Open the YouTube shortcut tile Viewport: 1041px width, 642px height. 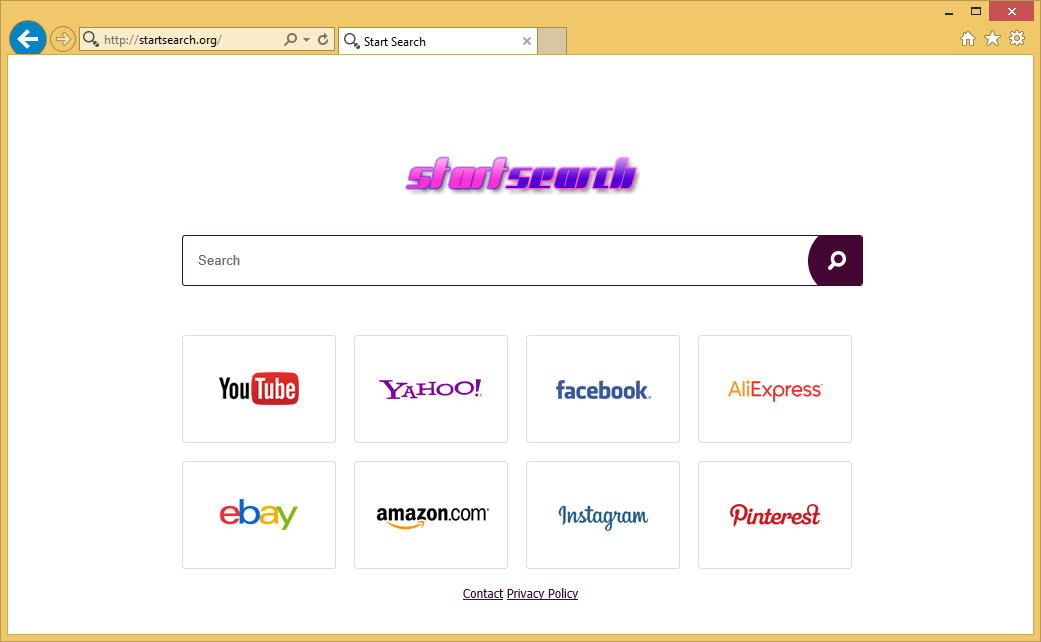258,389
